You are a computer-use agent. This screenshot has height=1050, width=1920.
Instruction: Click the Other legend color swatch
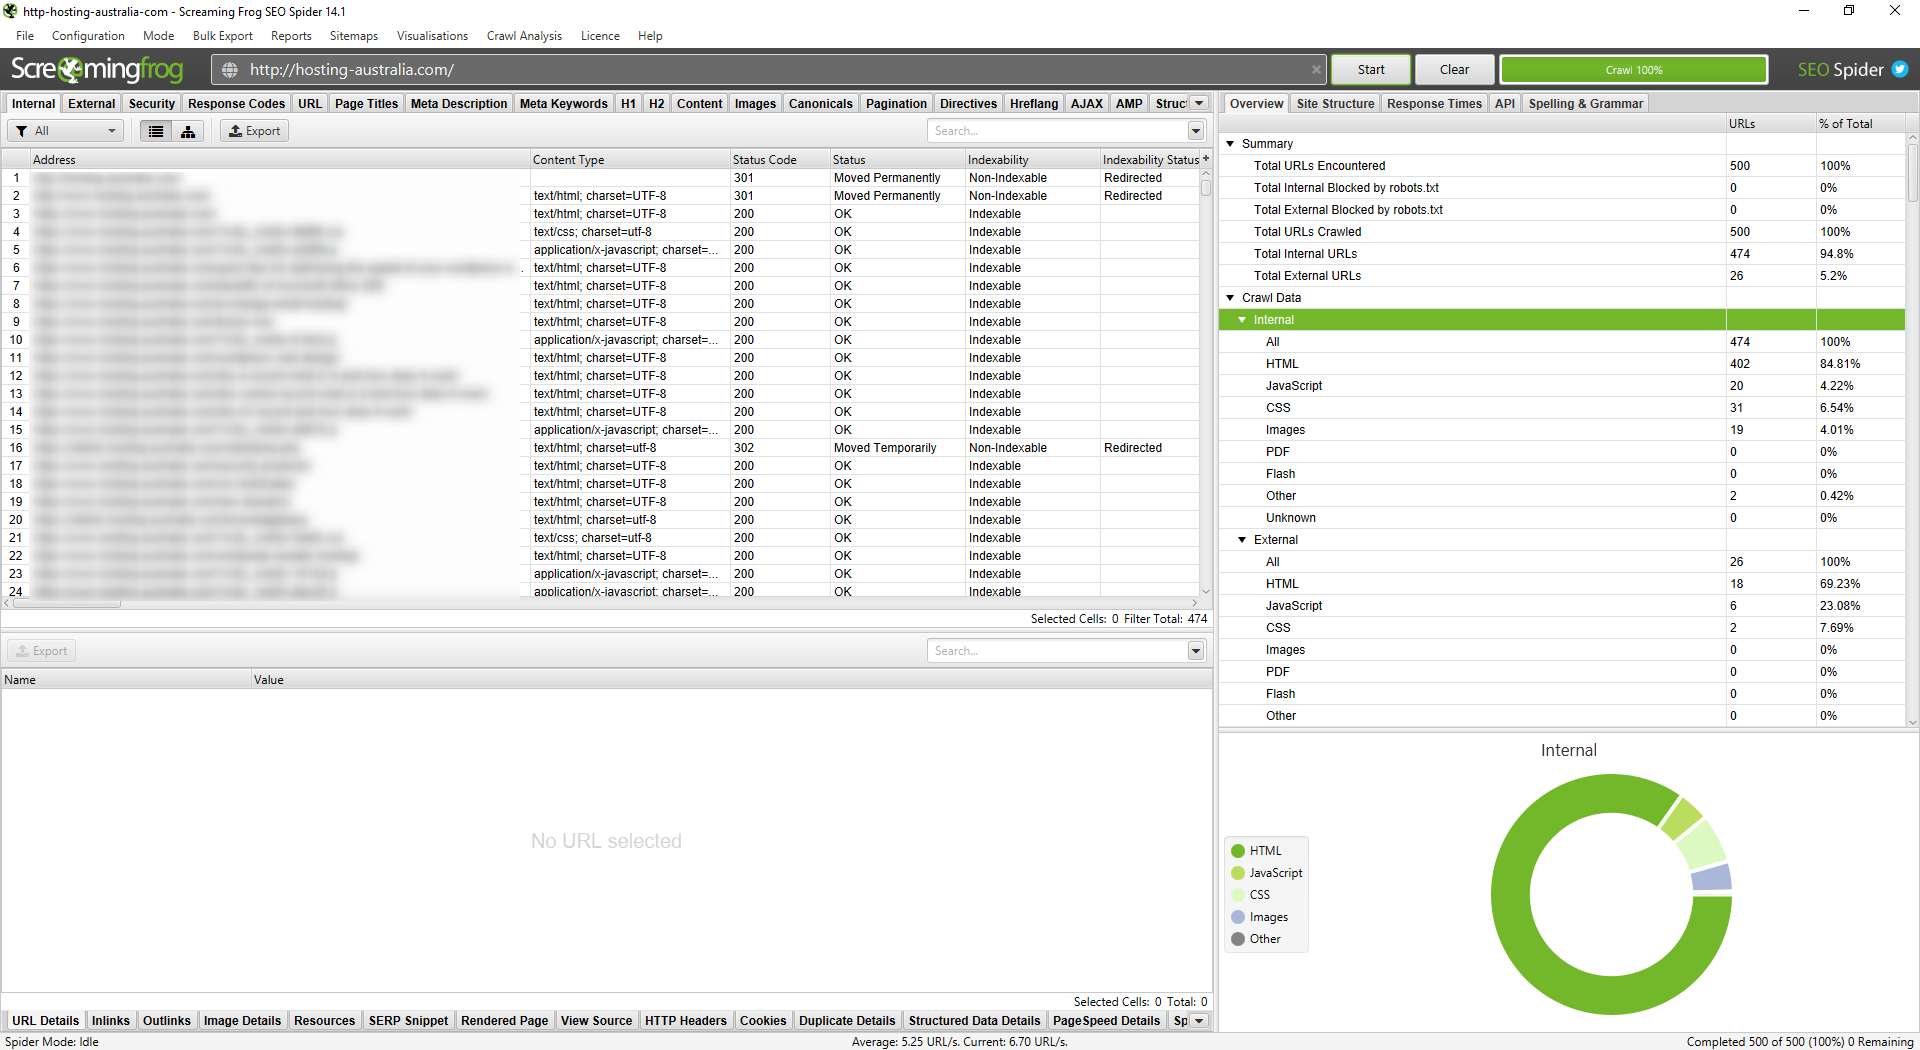[x=1238, y=939]
